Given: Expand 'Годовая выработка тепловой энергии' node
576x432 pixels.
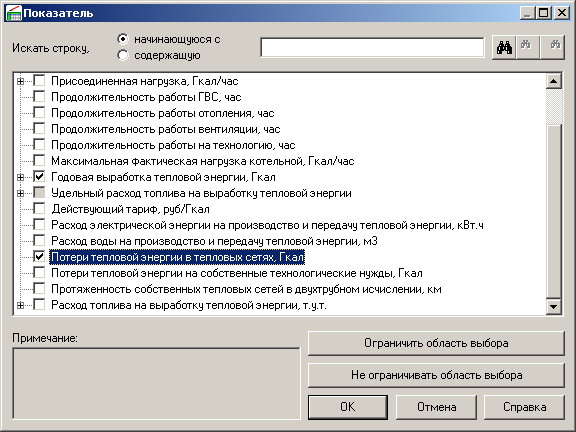Looking at the screenshot, I should click(x=21, y=177).
